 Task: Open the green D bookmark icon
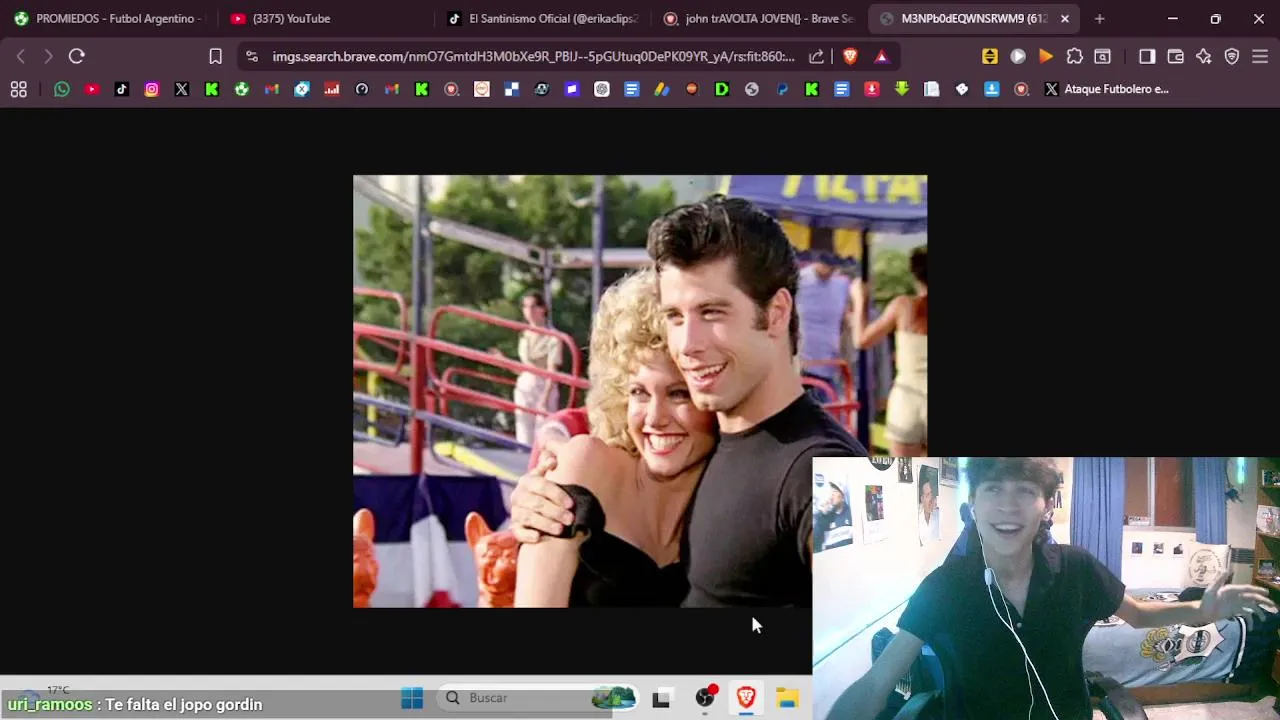(x=722, y=89)
